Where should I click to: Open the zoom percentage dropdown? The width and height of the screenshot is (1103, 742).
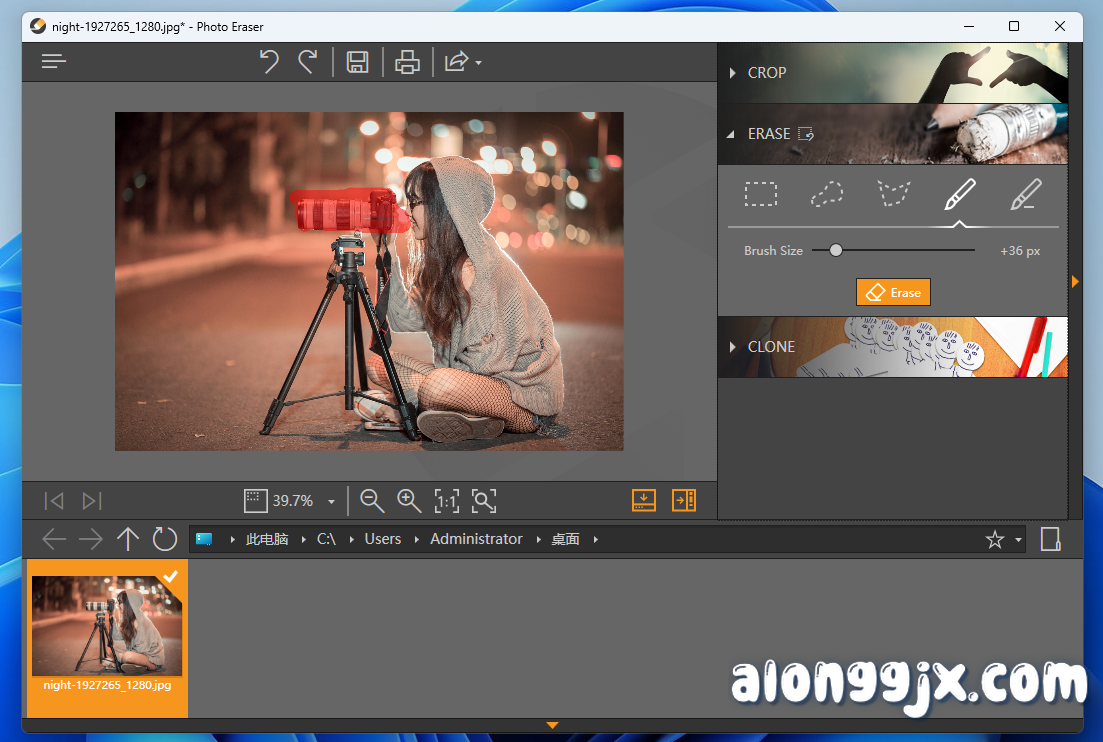pos(330,500)
